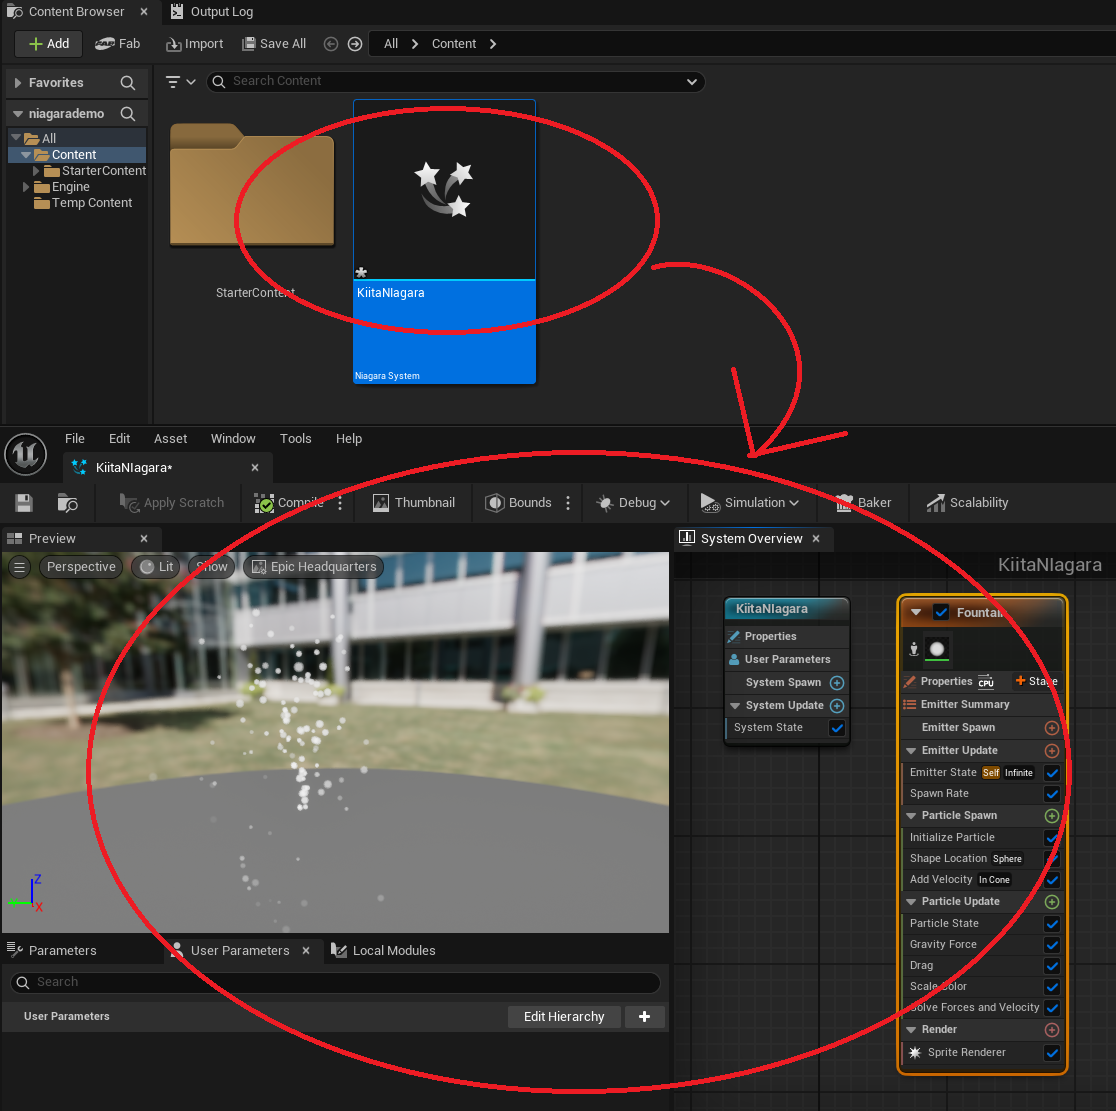Switch to the Local Modules tab
This screenshot has width=1116, height=1111.
[x=393, y=950]
